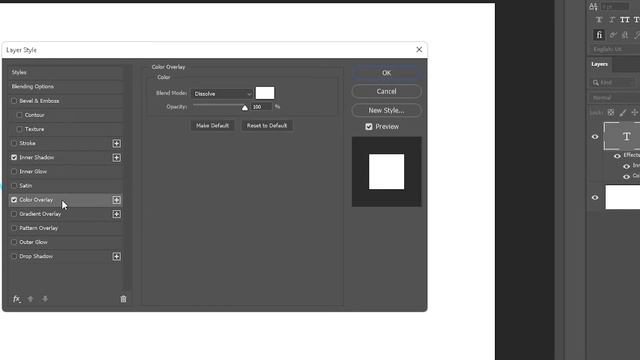
Task: Confirm with the OK button
Action: click(386, 73)
